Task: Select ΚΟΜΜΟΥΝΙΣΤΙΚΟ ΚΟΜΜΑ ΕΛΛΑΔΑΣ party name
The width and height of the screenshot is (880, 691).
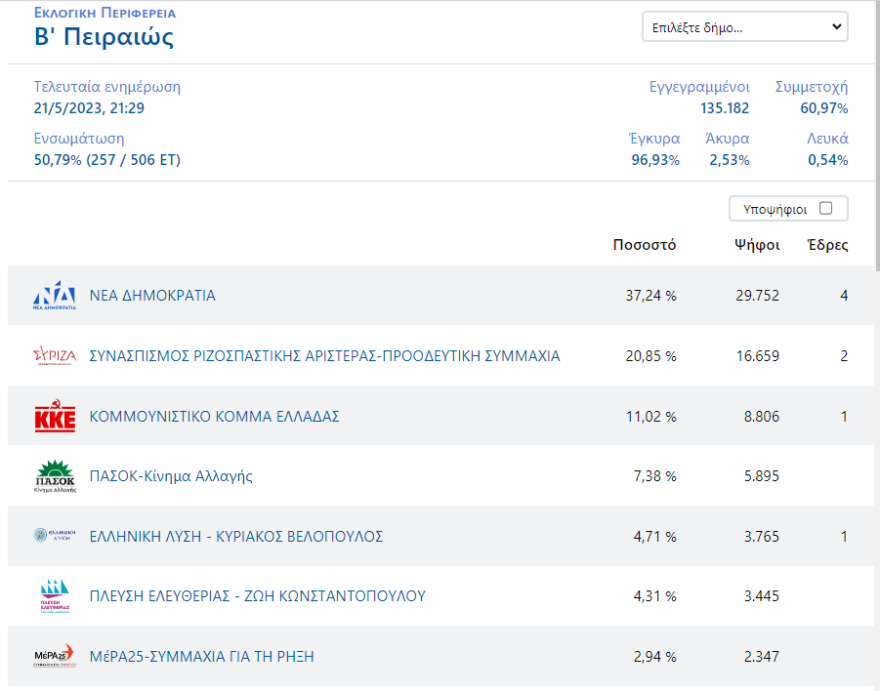Action: [x=214, y=416]
